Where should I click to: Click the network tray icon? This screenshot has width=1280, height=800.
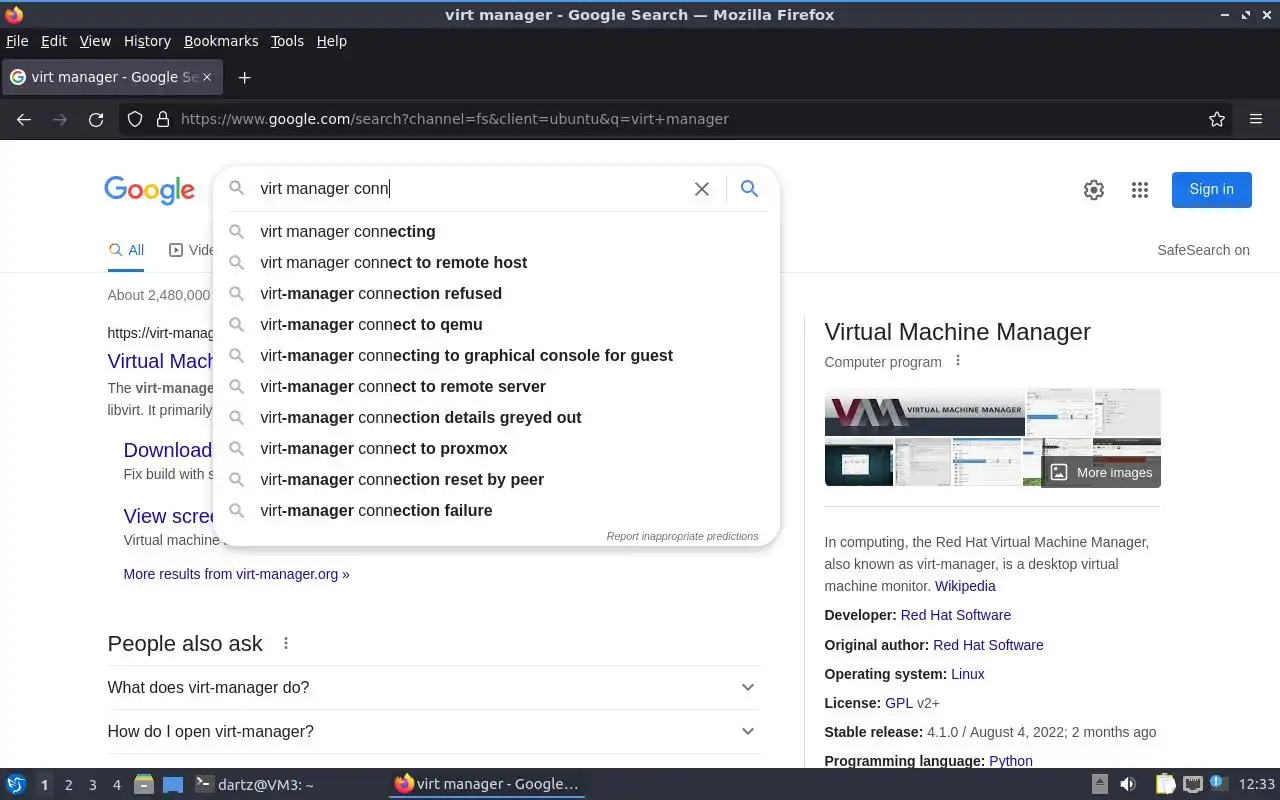[1193, 785]
